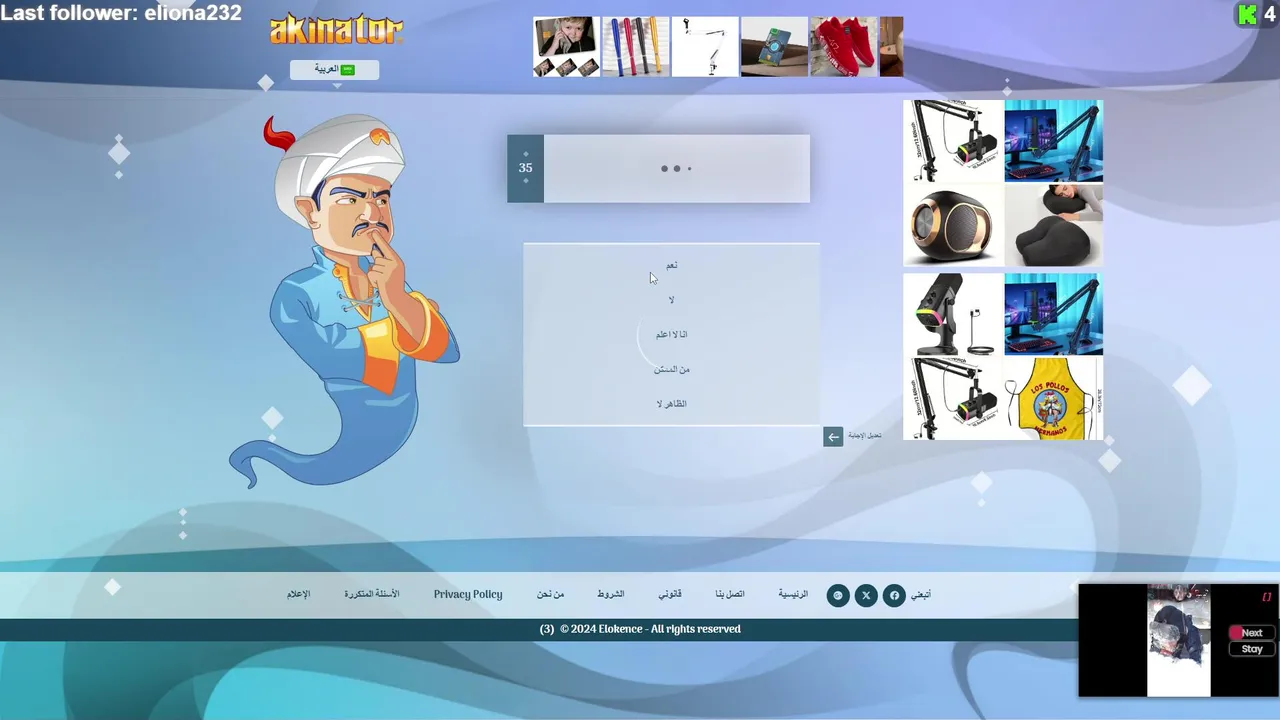This screenshot has height=720, width=1280.
Task: Click the green K counter icon
Action: pyautogui.click(x=1247, y=14)
